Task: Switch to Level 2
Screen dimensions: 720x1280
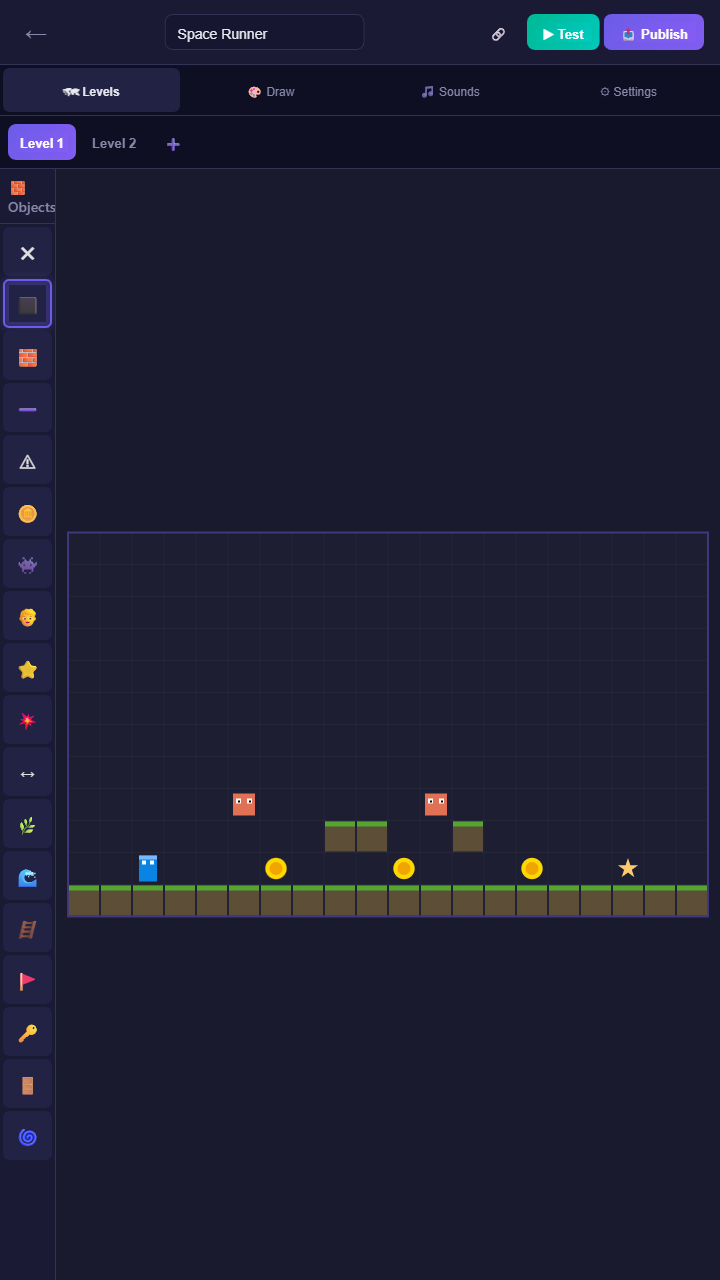Action: (x=114, y=143)
